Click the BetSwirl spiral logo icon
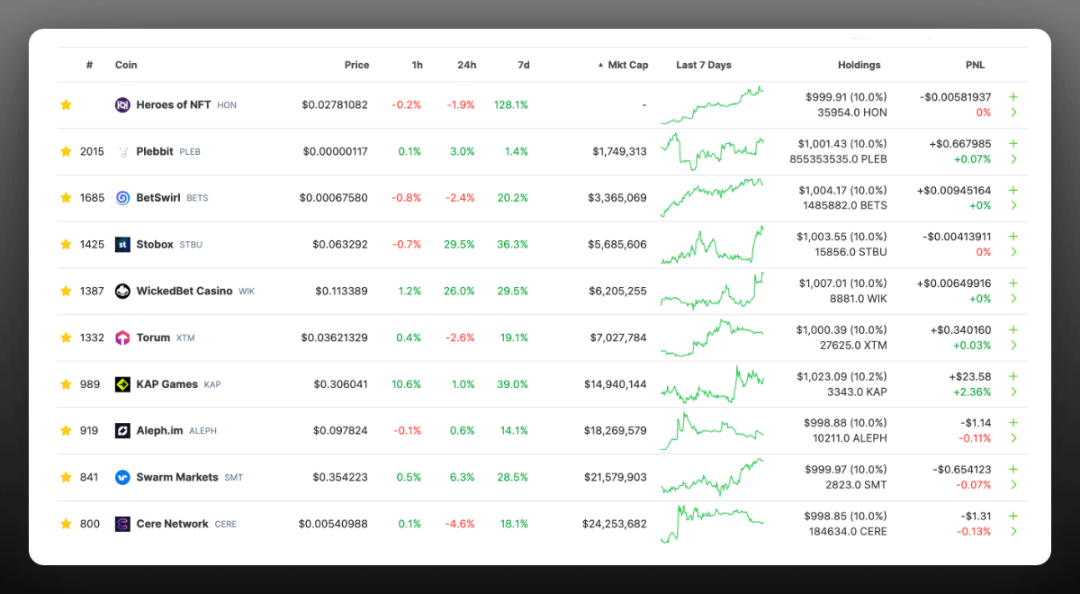The image size is (1080, 594). pyautogui.click(x=122, y=198)
